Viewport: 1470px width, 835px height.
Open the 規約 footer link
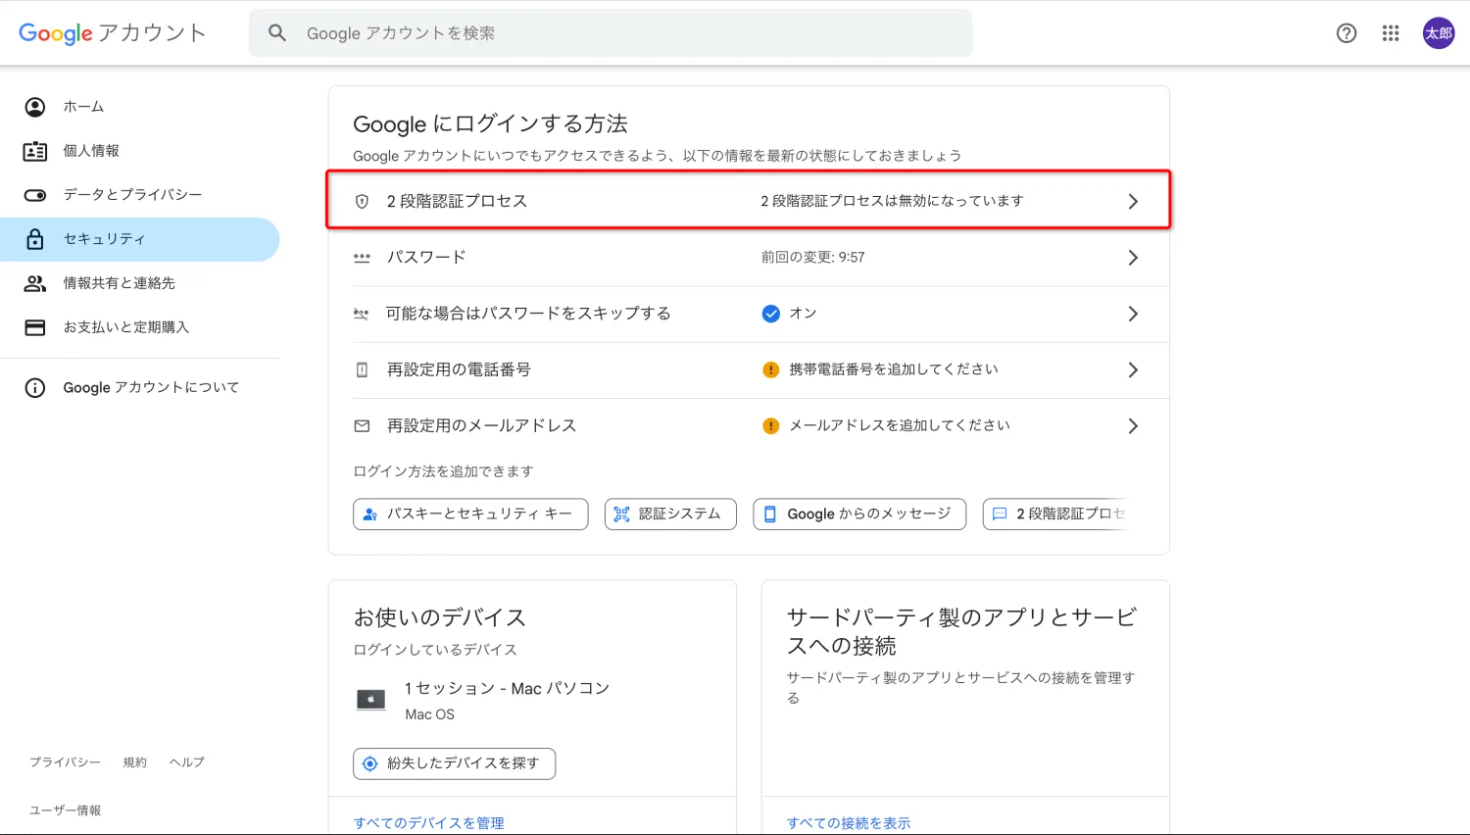[x=135, y=762]
